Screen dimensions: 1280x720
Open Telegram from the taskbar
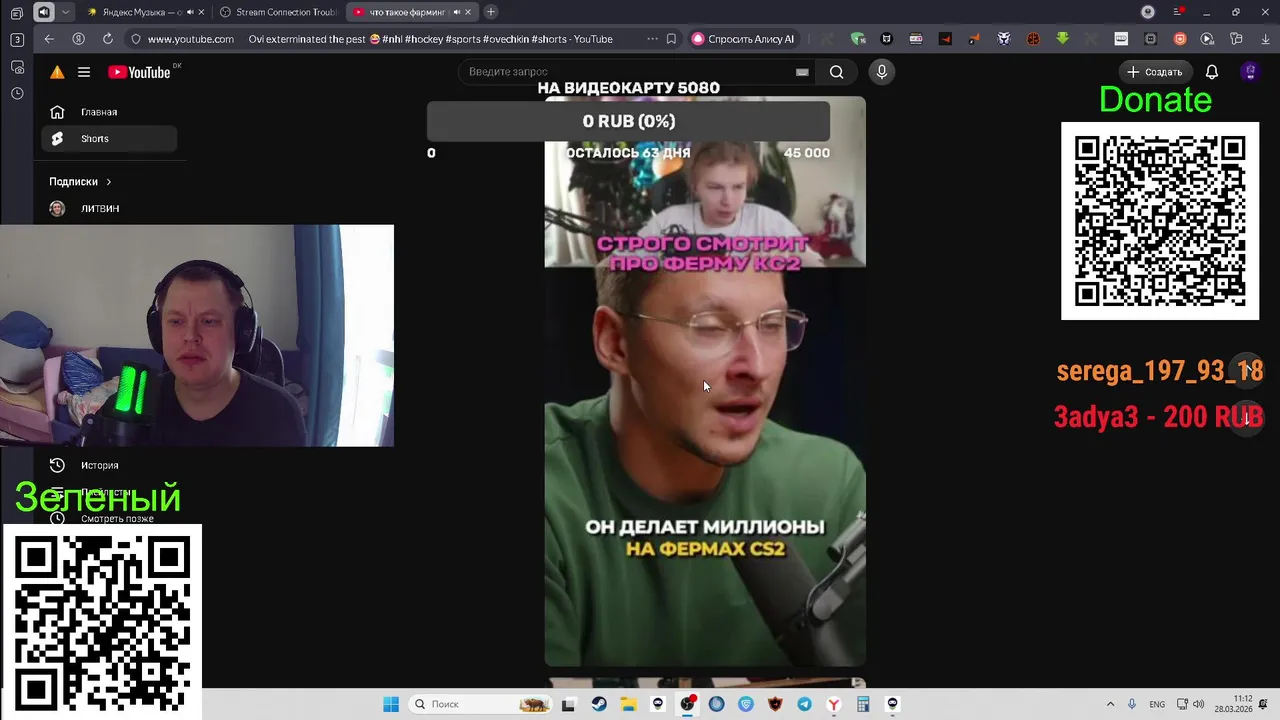[x=804, y=704]
